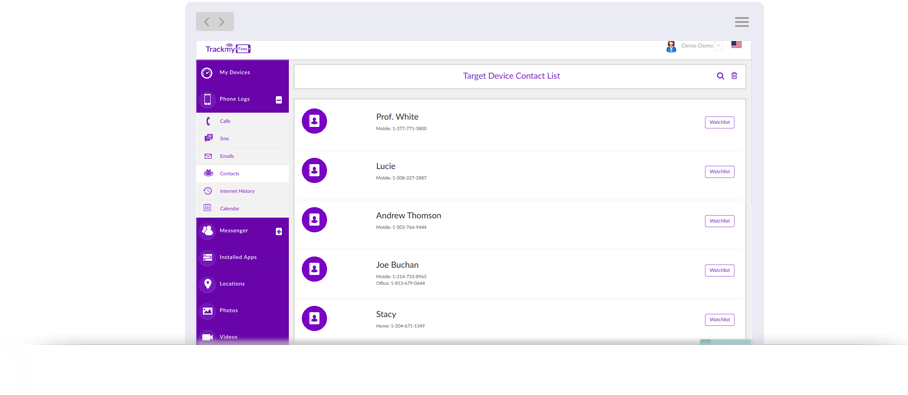Screen dimensions: 908x395
Task: Click the browser back arrow
Action: pos(207,22)
